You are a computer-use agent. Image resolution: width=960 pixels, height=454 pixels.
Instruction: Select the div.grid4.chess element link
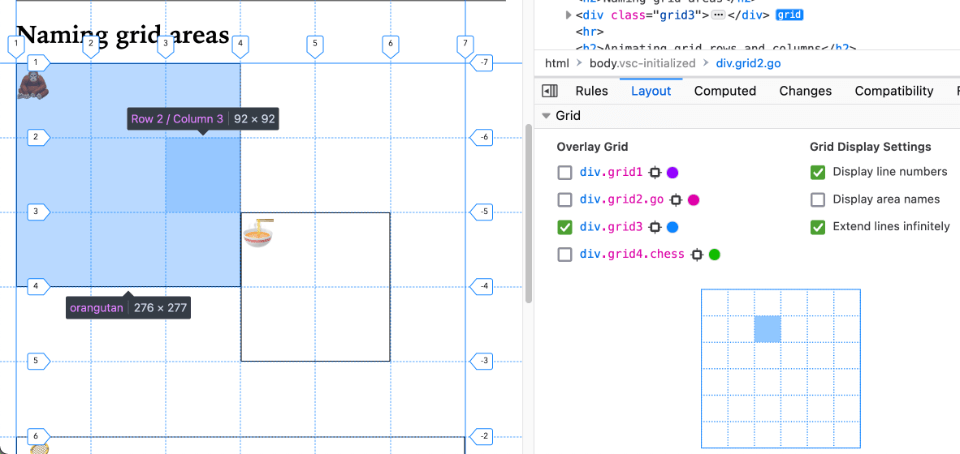632,255
